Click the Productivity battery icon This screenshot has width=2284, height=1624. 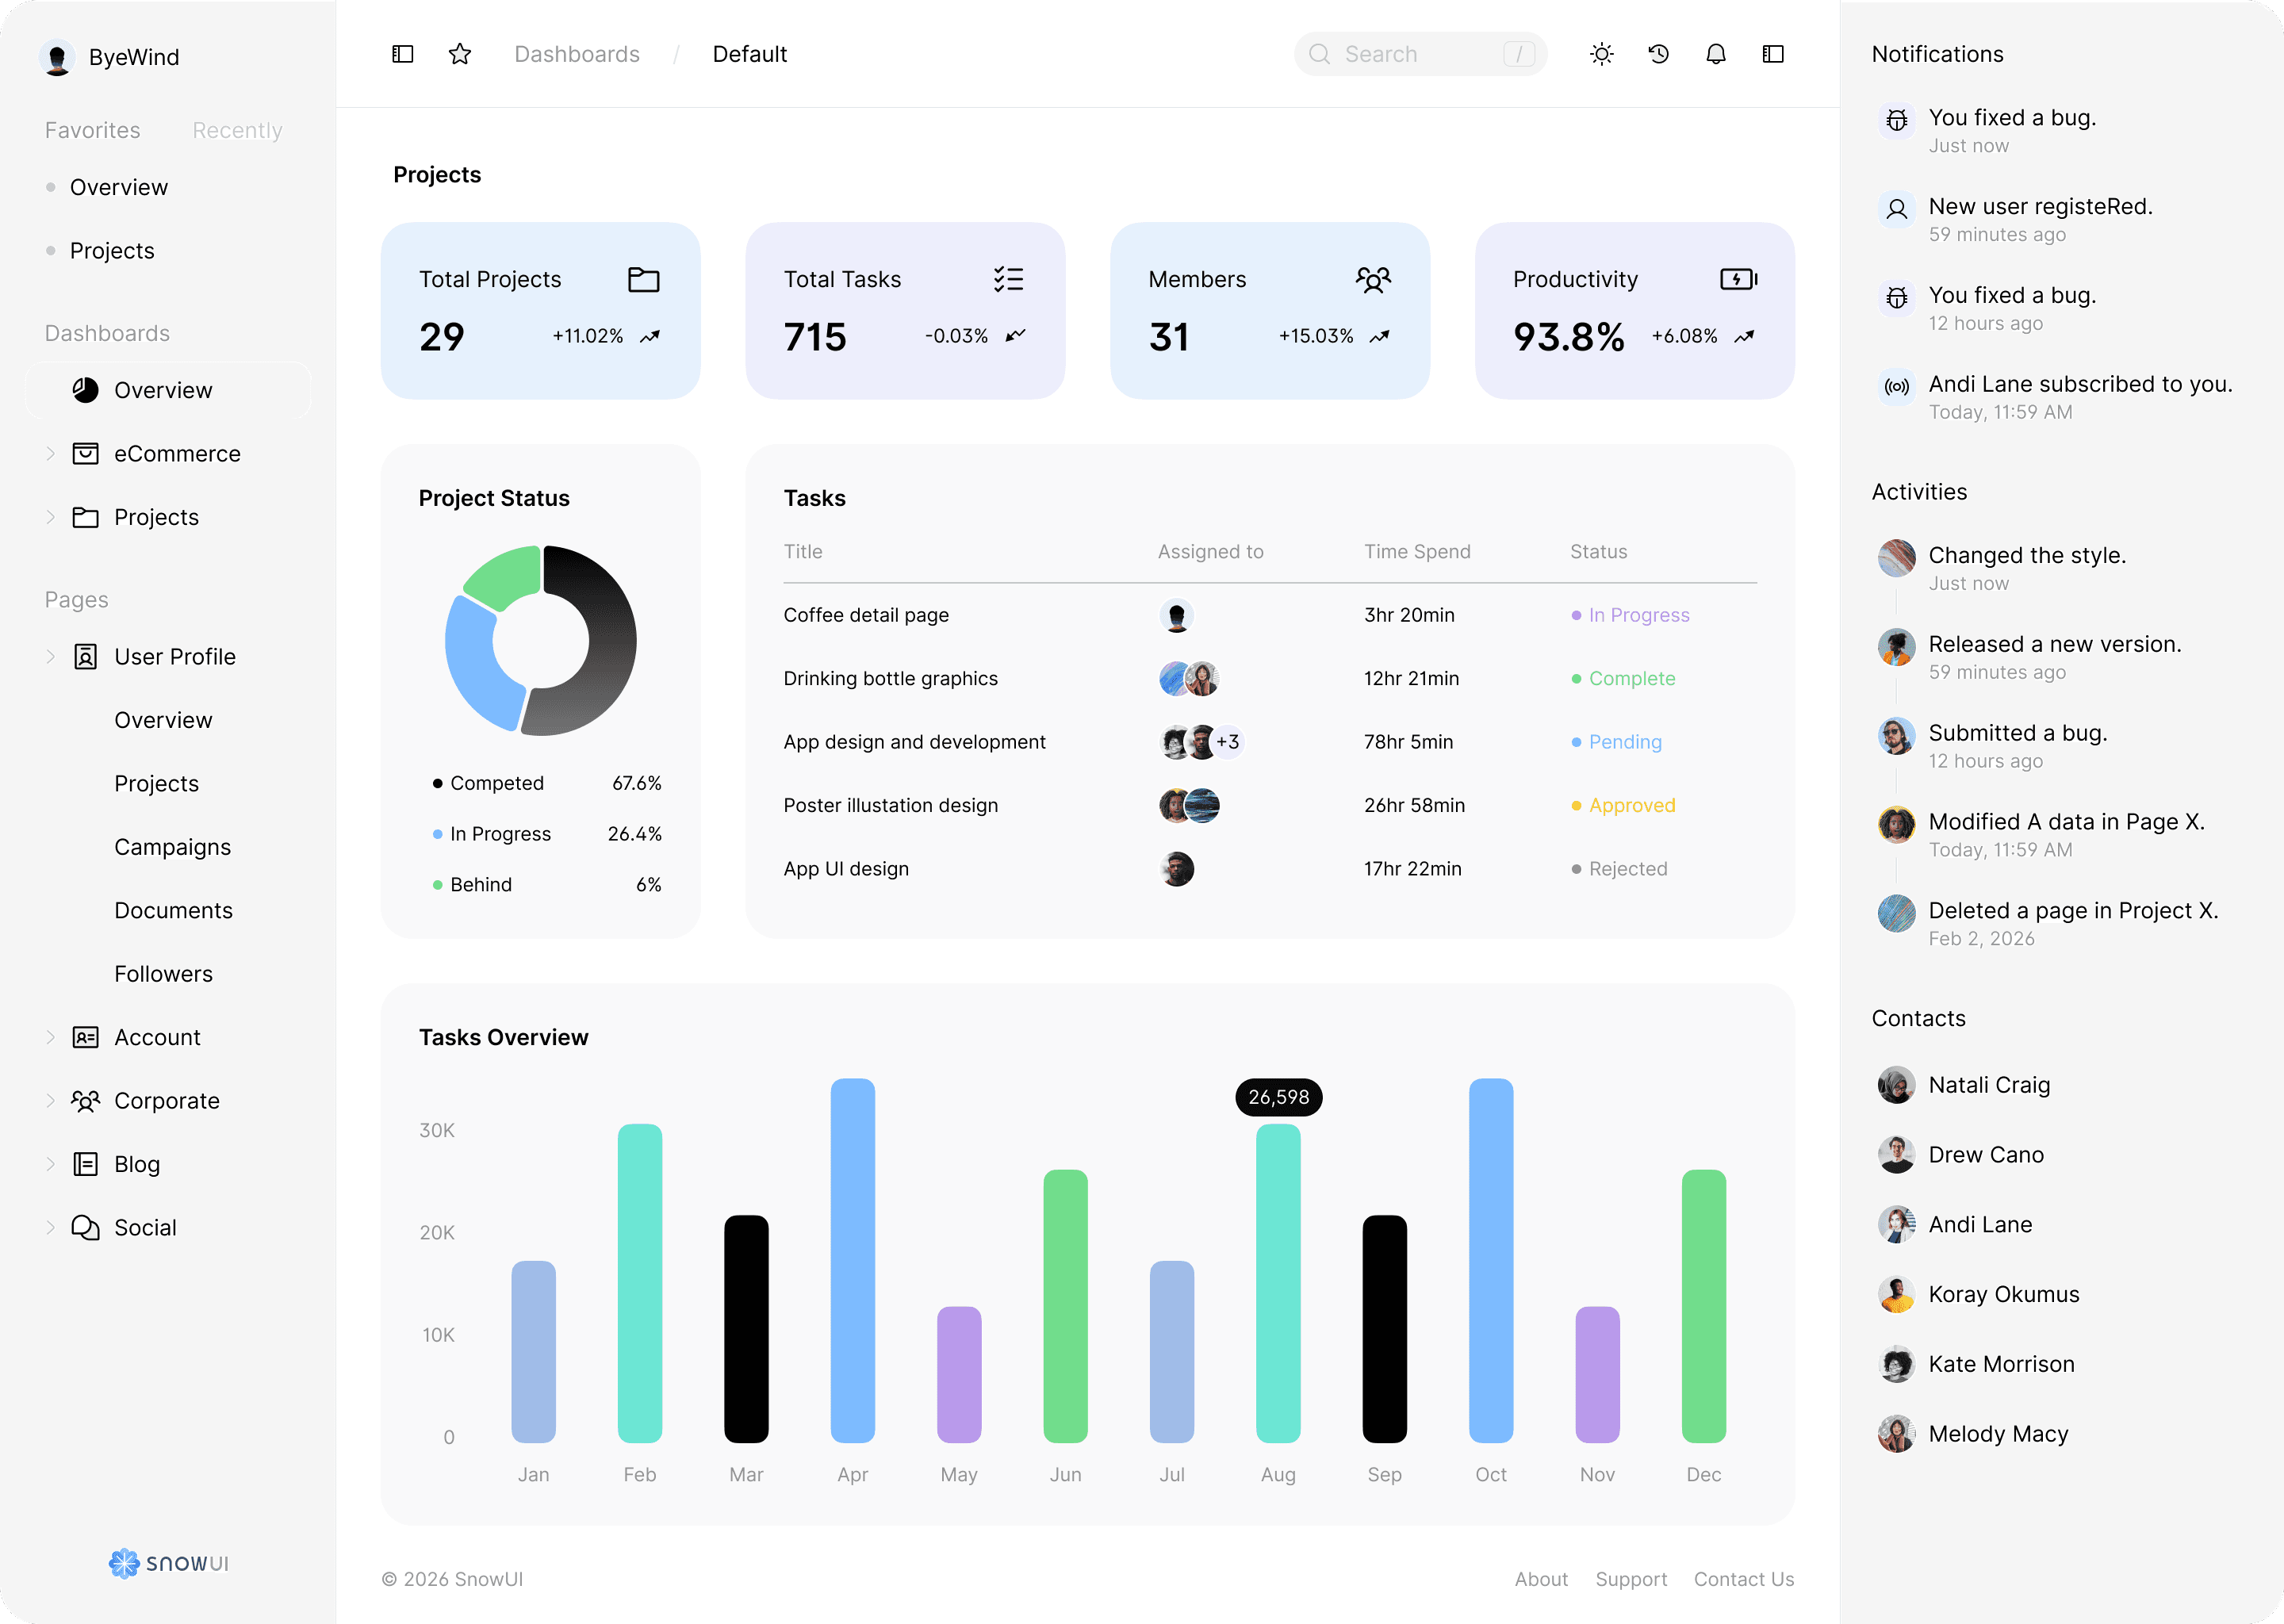(x=1738, y=279)
